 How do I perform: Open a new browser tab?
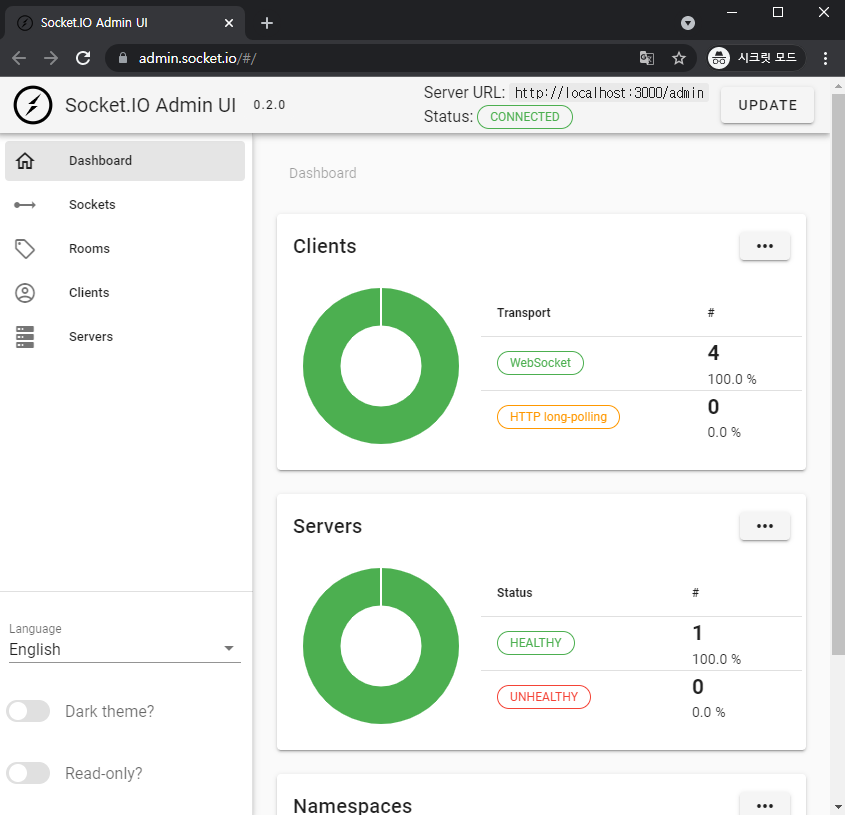tap(267, 23)
